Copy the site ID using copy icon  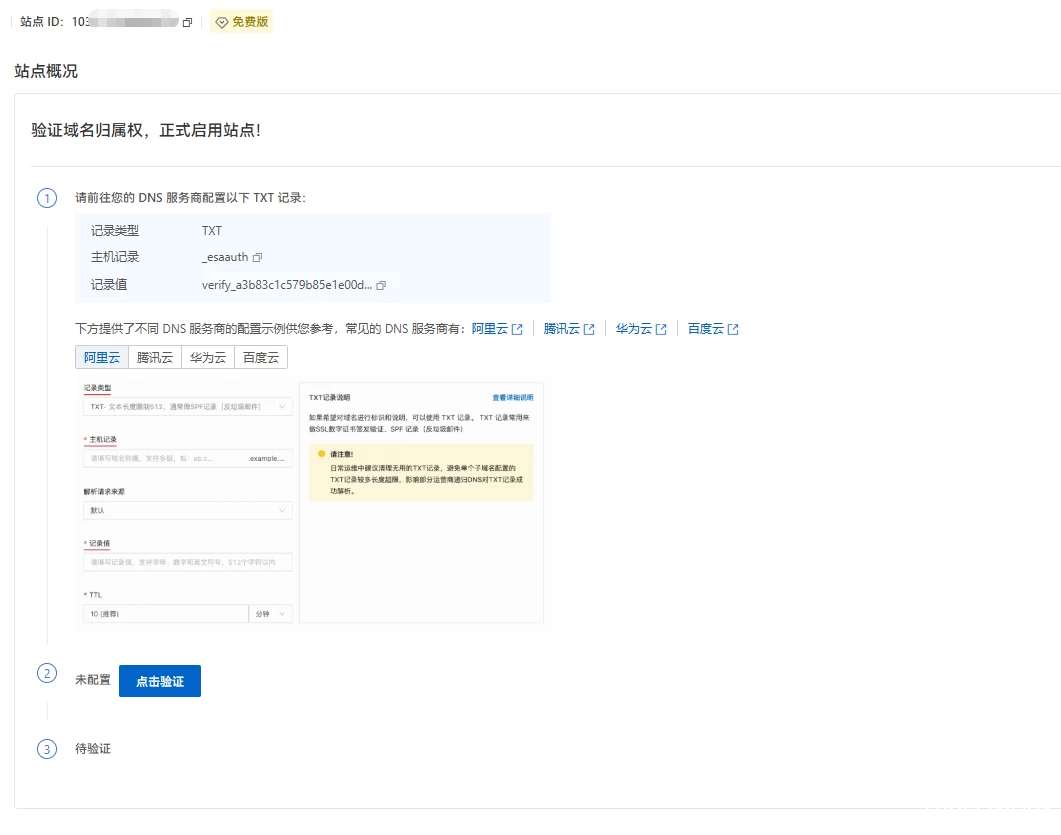(187, 22)
